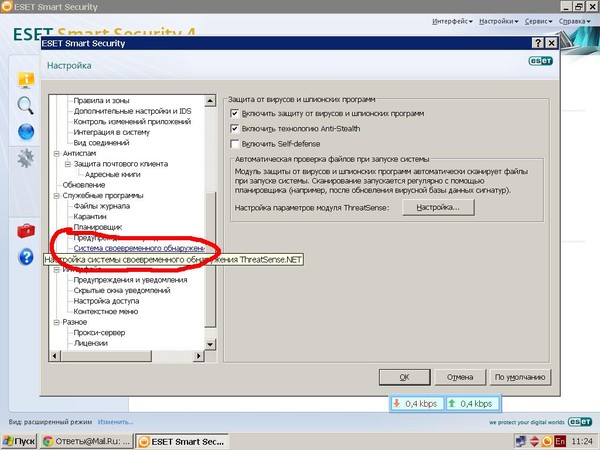Click the tree horizontal scrollbar left arrow
Image resolution: width=600 pixels, height=450 pixels.
coord(55,356)
